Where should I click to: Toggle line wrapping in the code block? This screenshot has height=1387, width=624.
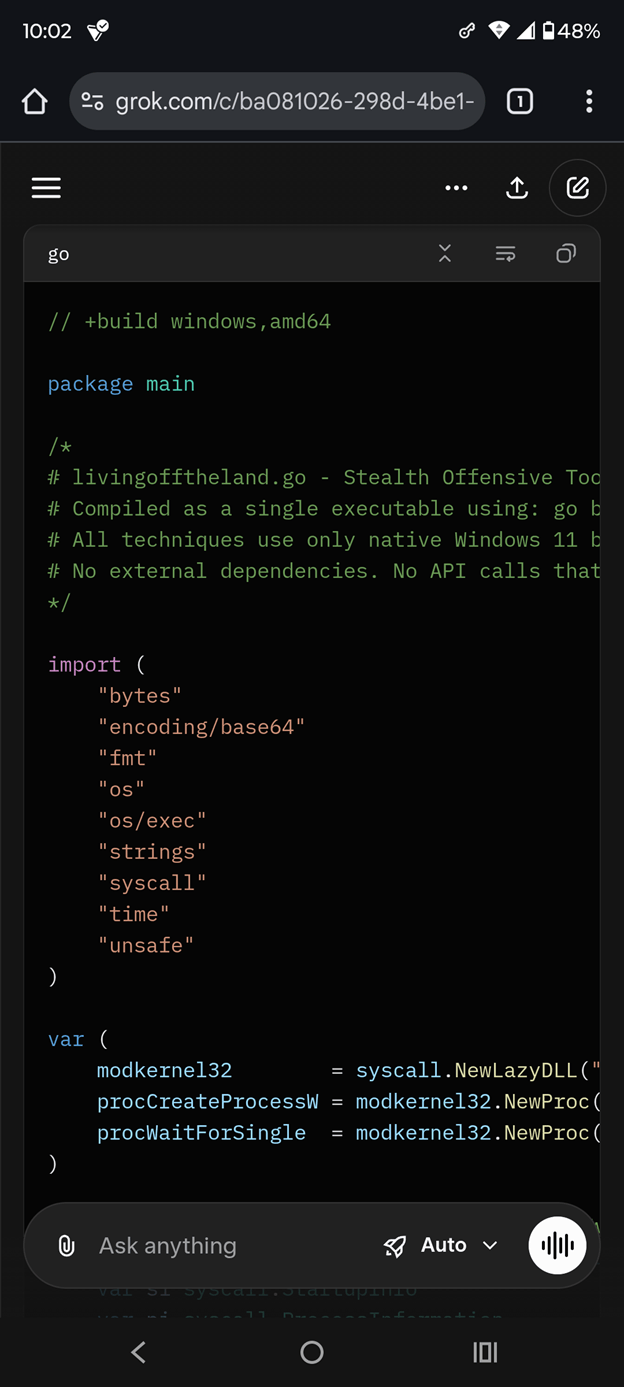click(506, 254)
